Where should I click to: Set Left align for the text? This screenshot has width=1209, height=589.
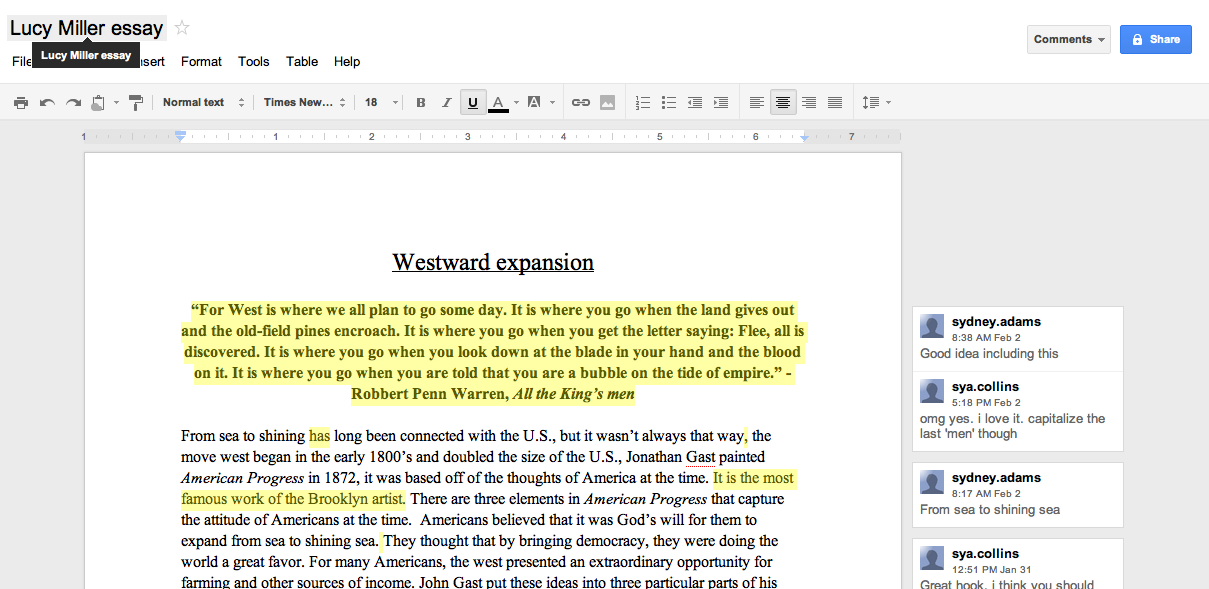(x=757, y=102)
